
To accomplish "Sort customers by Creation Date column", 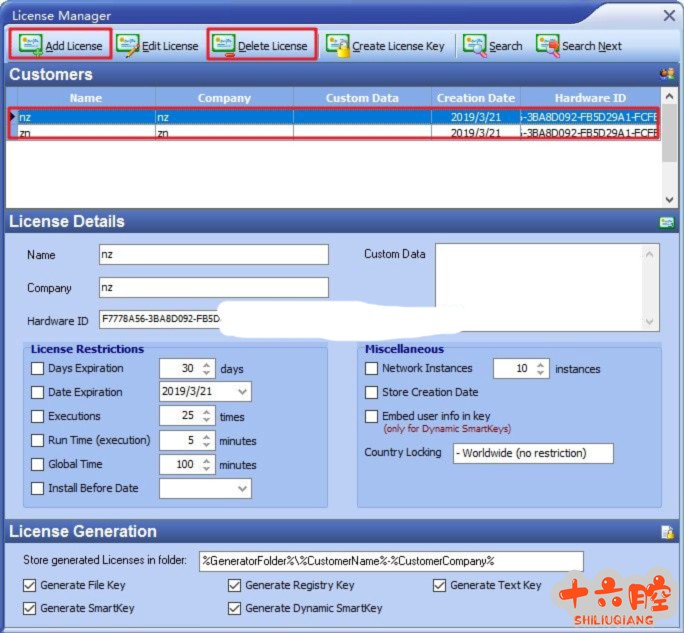I will [x=475, y=98].
